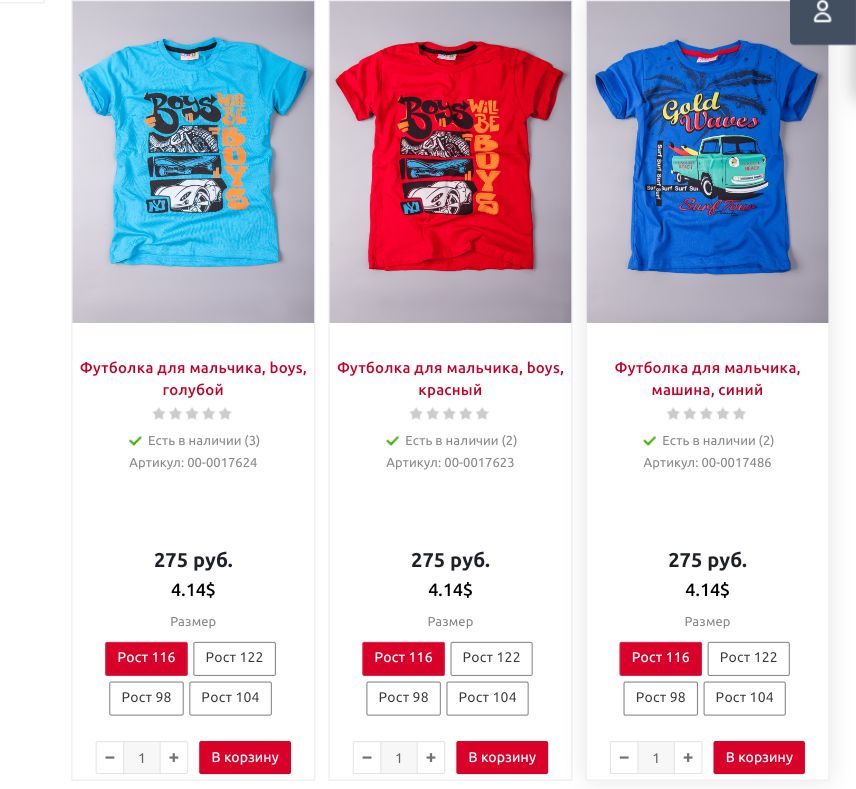
Task: Open the 'Футболка для мальчика, boys, красный' product link
Action: pyautogui.click(x=450, y=379)
